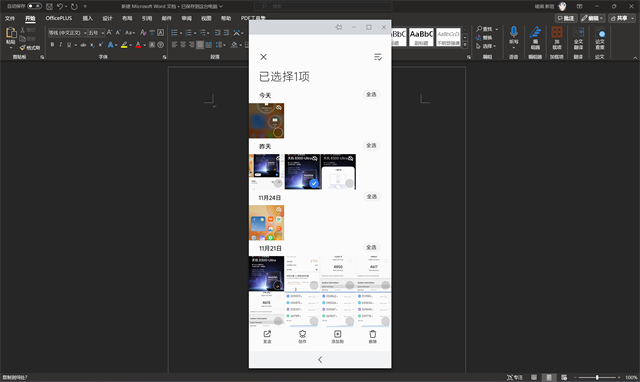Screen dimensions: 640x382
Task: Open Help tab in Word ribbon
Action: click(x=226, y=18)
